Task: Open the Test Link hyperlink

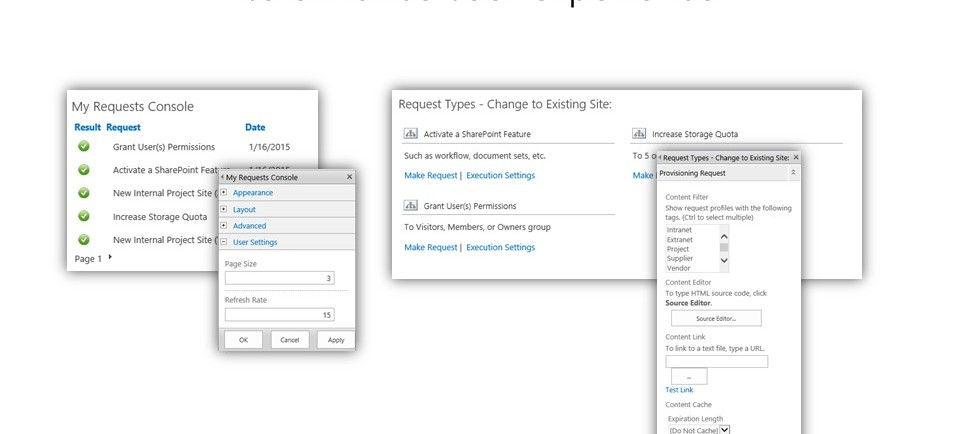Action: click(679, 390)
